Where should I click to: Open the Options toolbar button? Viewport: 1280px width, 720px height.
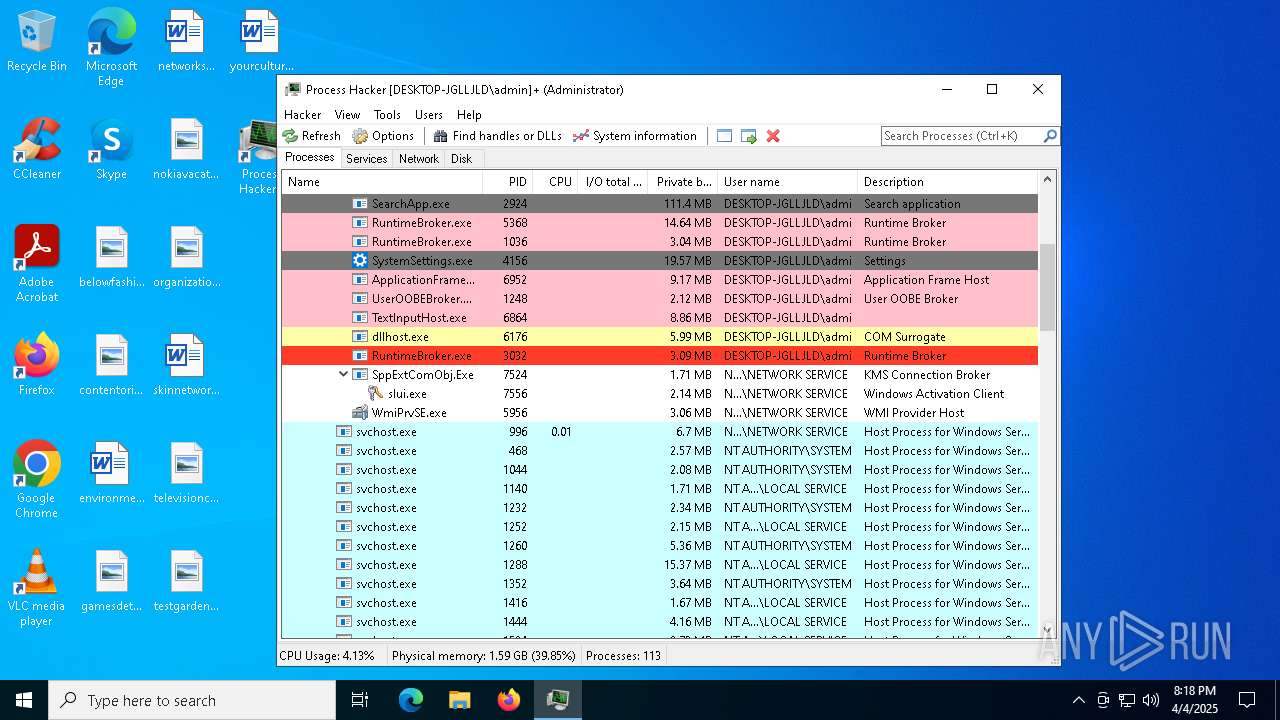point(383,136)
